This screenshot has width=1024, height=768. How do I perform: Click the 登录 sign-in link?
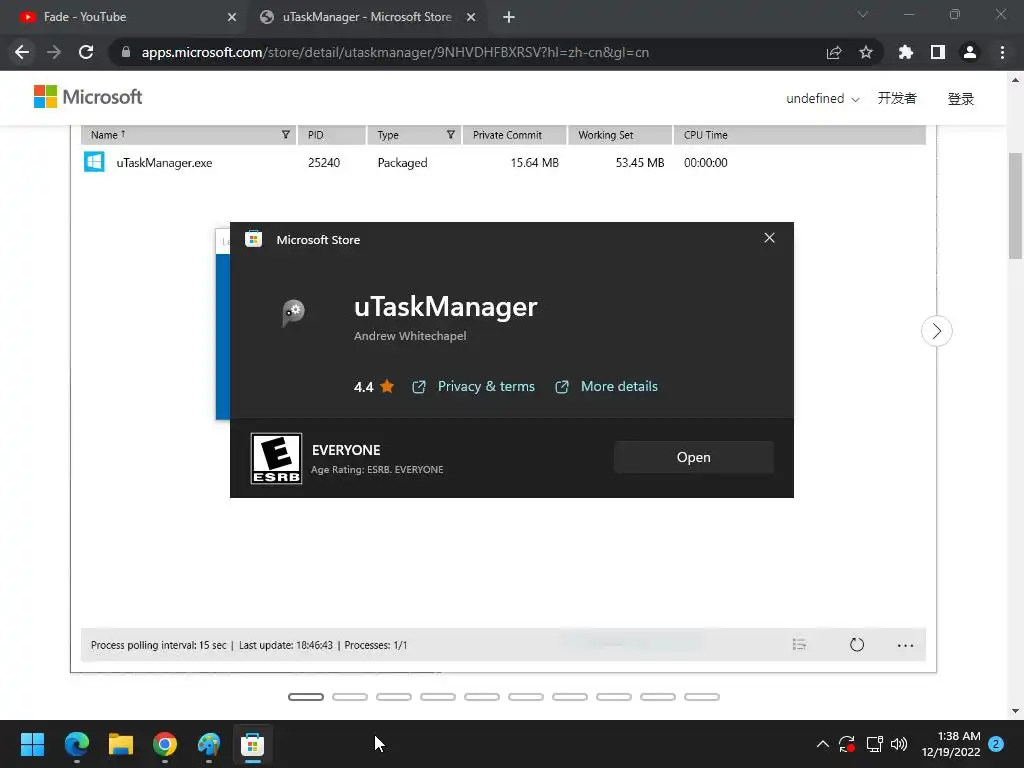pos(961,99)
